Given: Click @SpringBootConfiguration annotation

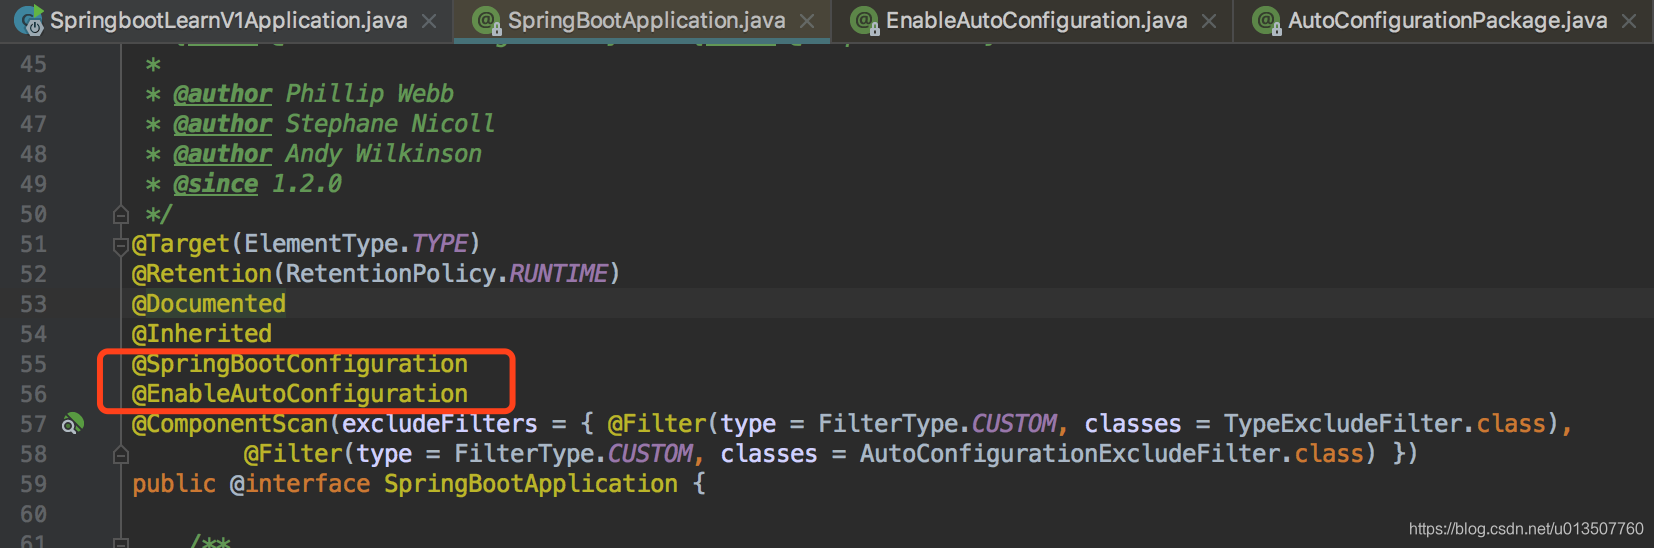Looking at the screenshot, I should pos(300,364).
